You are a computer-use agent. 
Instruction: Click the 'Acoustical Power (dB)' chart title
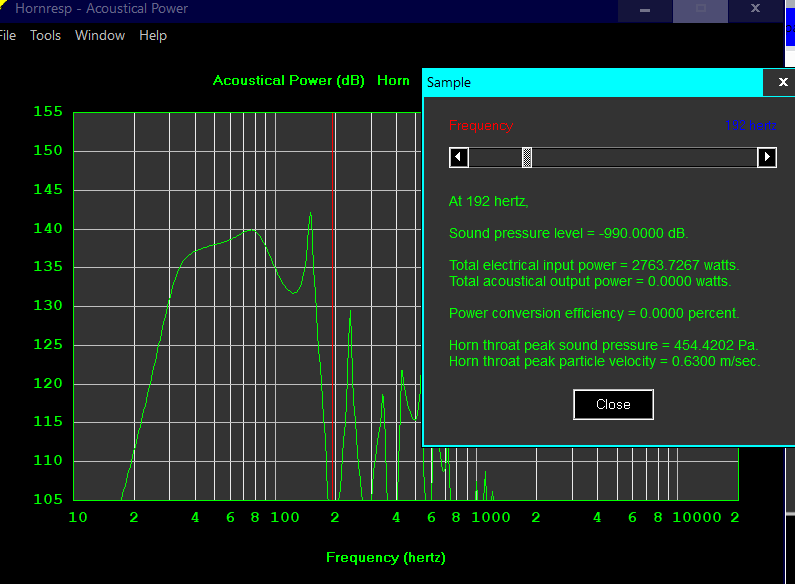pyautogui.click(x=288, y=81)
